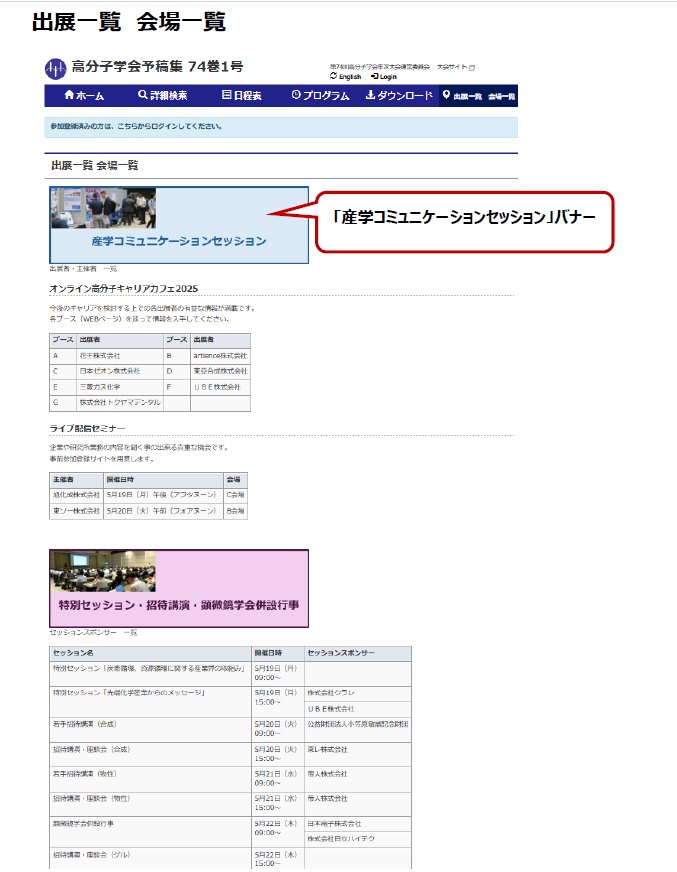Click the login notice for registered participants
Image resolution: width=677 pixels, height=872 pixels.
281,127
